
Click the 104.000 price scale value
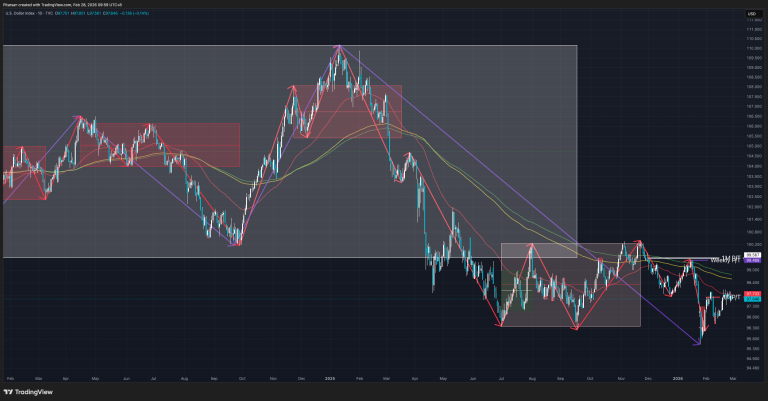[x=754, y=166]
